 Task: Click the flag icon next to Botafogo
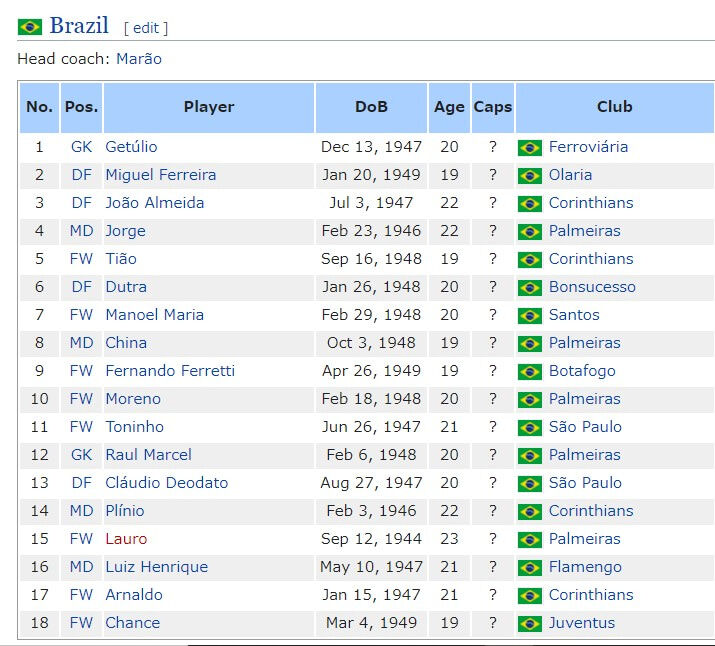point(530,372)
